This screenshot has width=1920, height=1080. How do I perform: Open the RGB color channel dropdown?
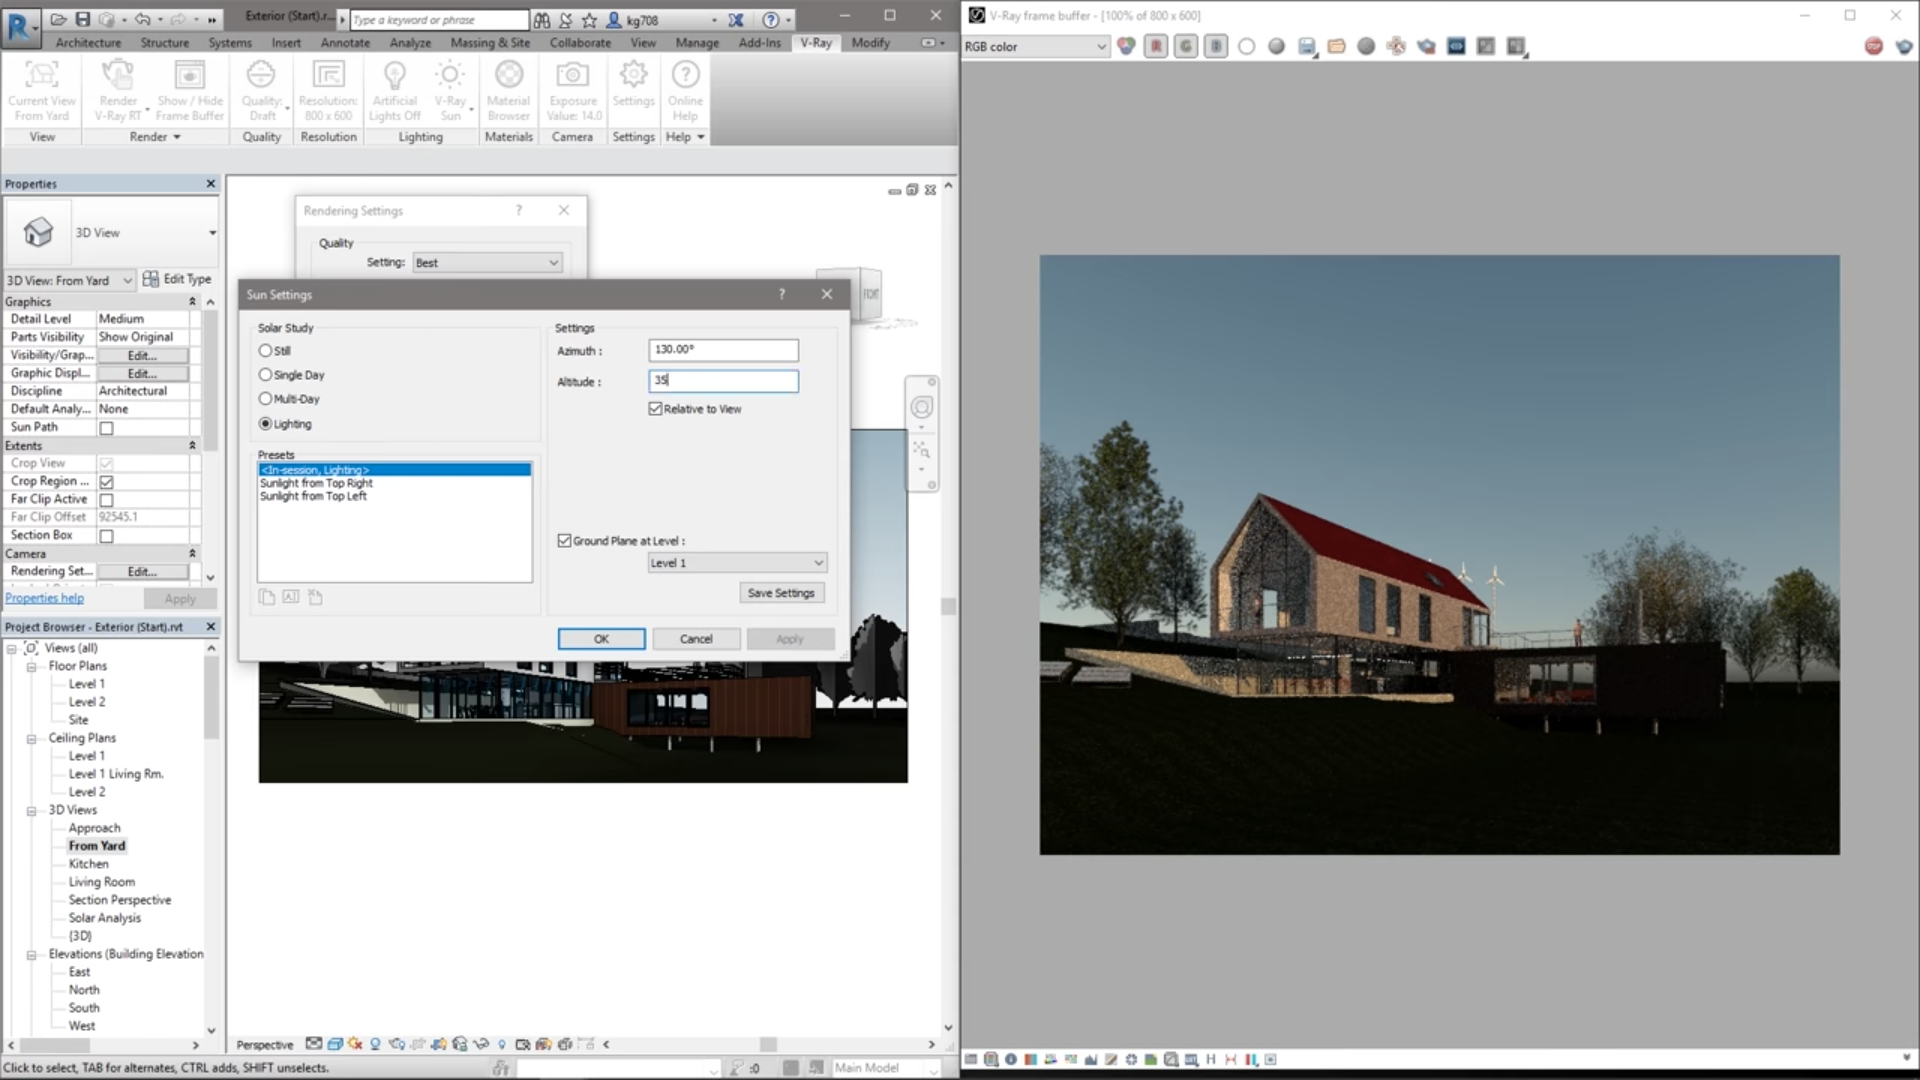tap(1035, 46)
